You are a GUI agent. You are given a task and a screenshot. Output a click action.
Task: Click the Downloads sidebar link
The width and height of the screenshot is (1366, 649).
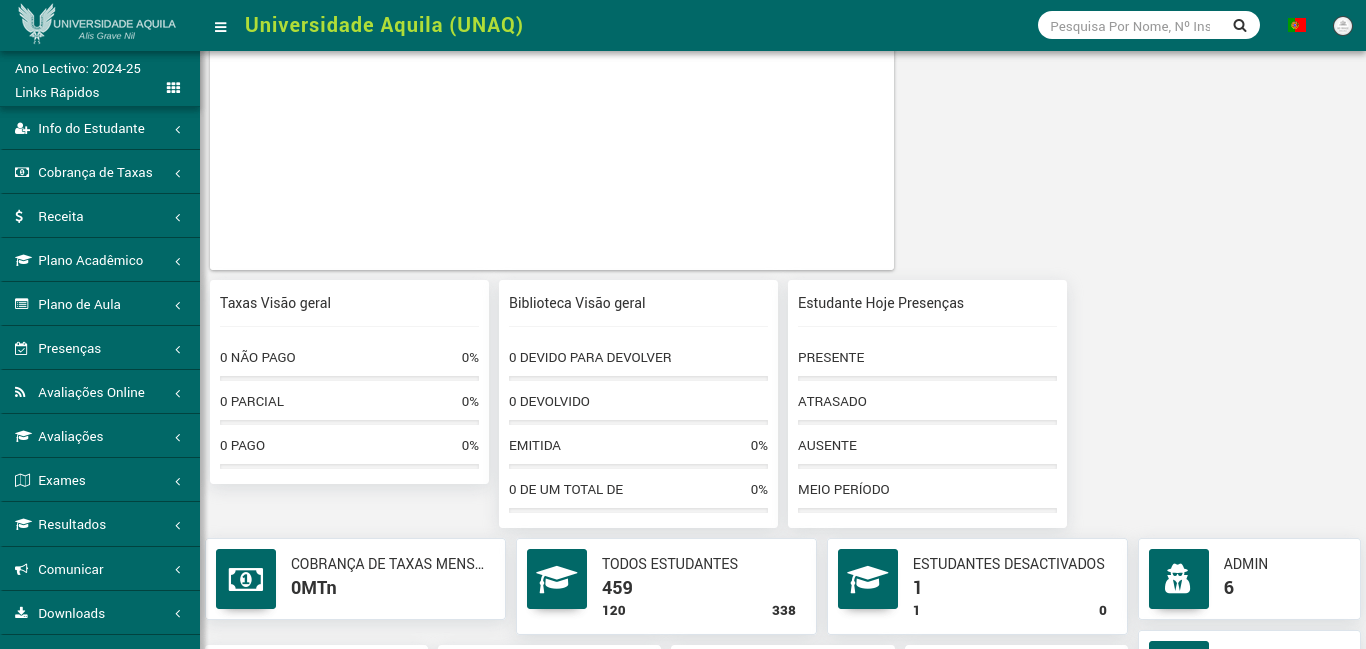(x=71, y=613)
